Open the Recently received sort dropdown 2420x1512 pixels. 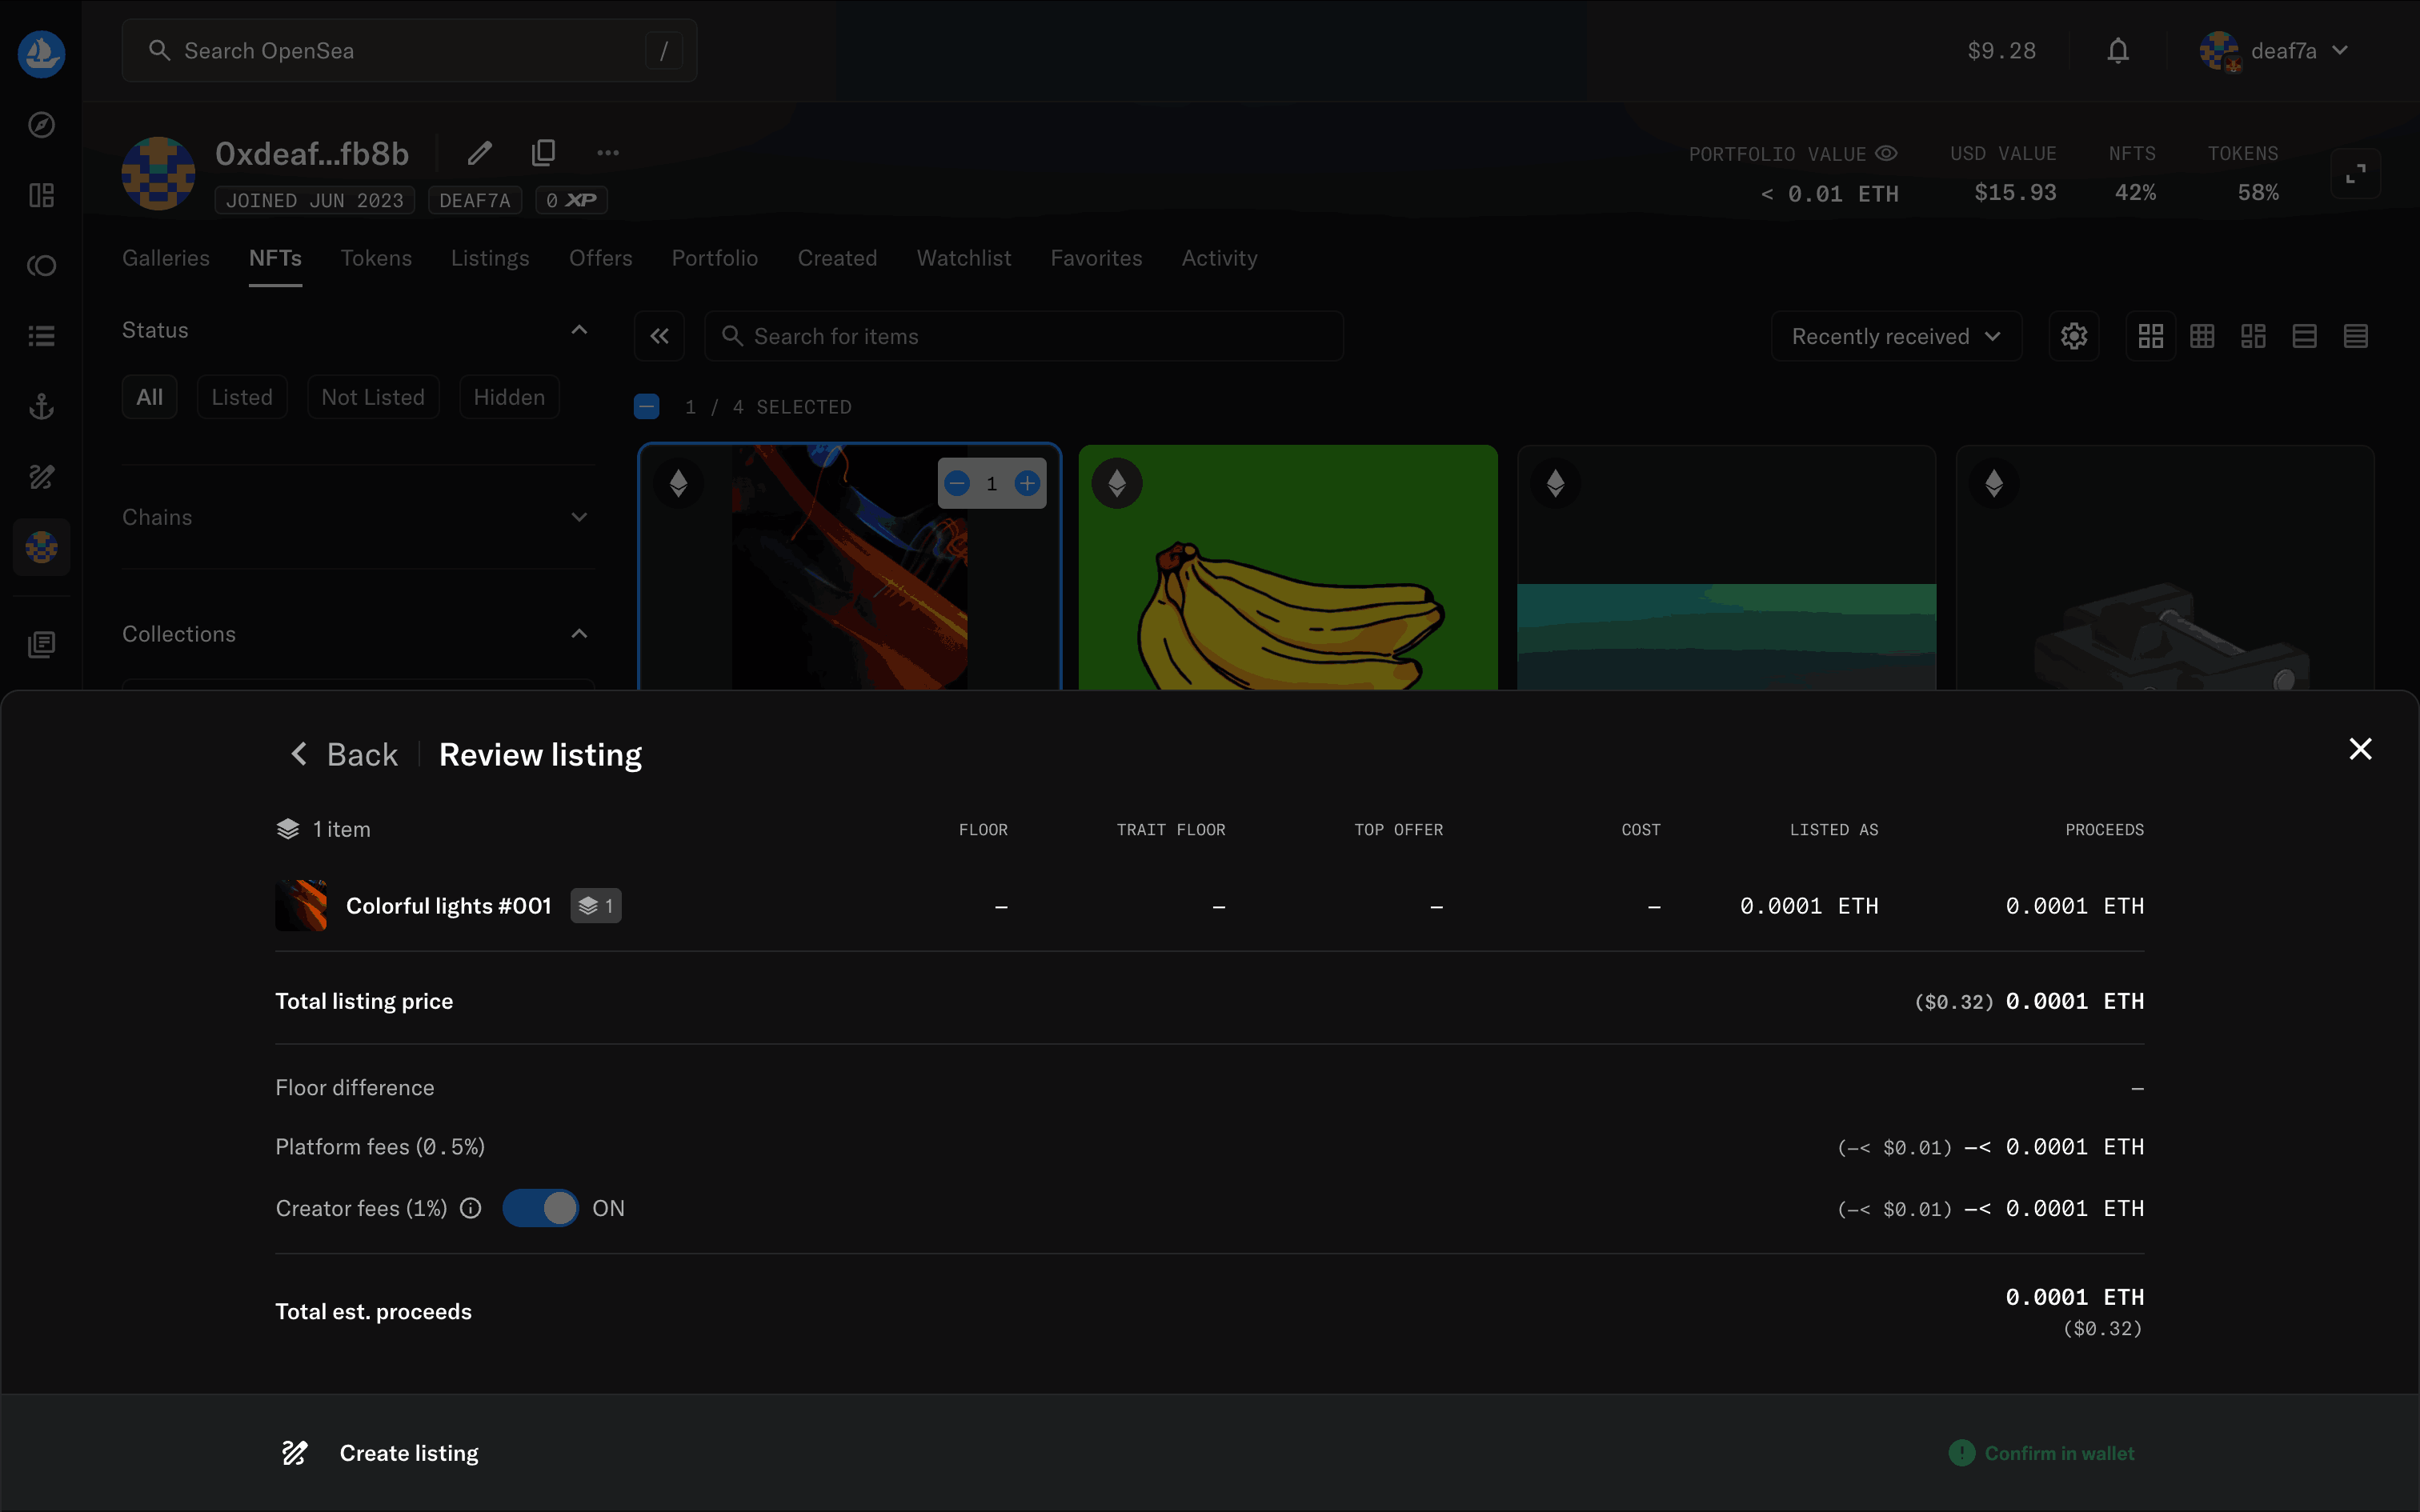tap(1895, 336)
